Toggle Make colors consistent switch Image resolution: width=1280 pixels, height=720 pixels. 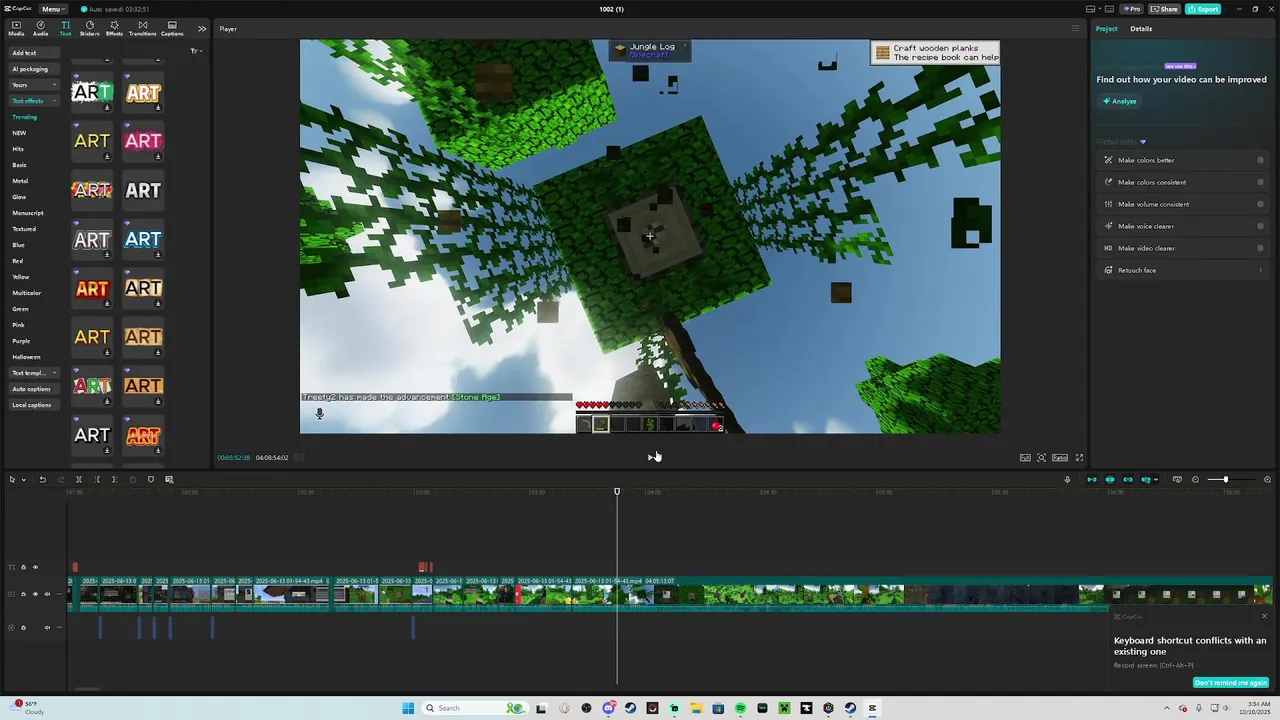pyautogui.click(x=1260, y=182)
